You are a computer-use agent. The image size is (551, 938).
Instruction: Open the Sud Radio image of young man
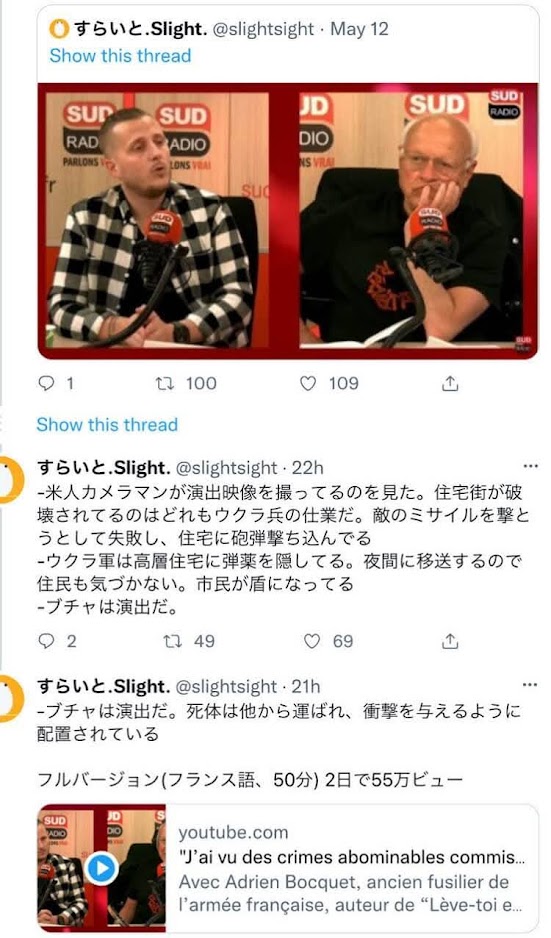158,220
